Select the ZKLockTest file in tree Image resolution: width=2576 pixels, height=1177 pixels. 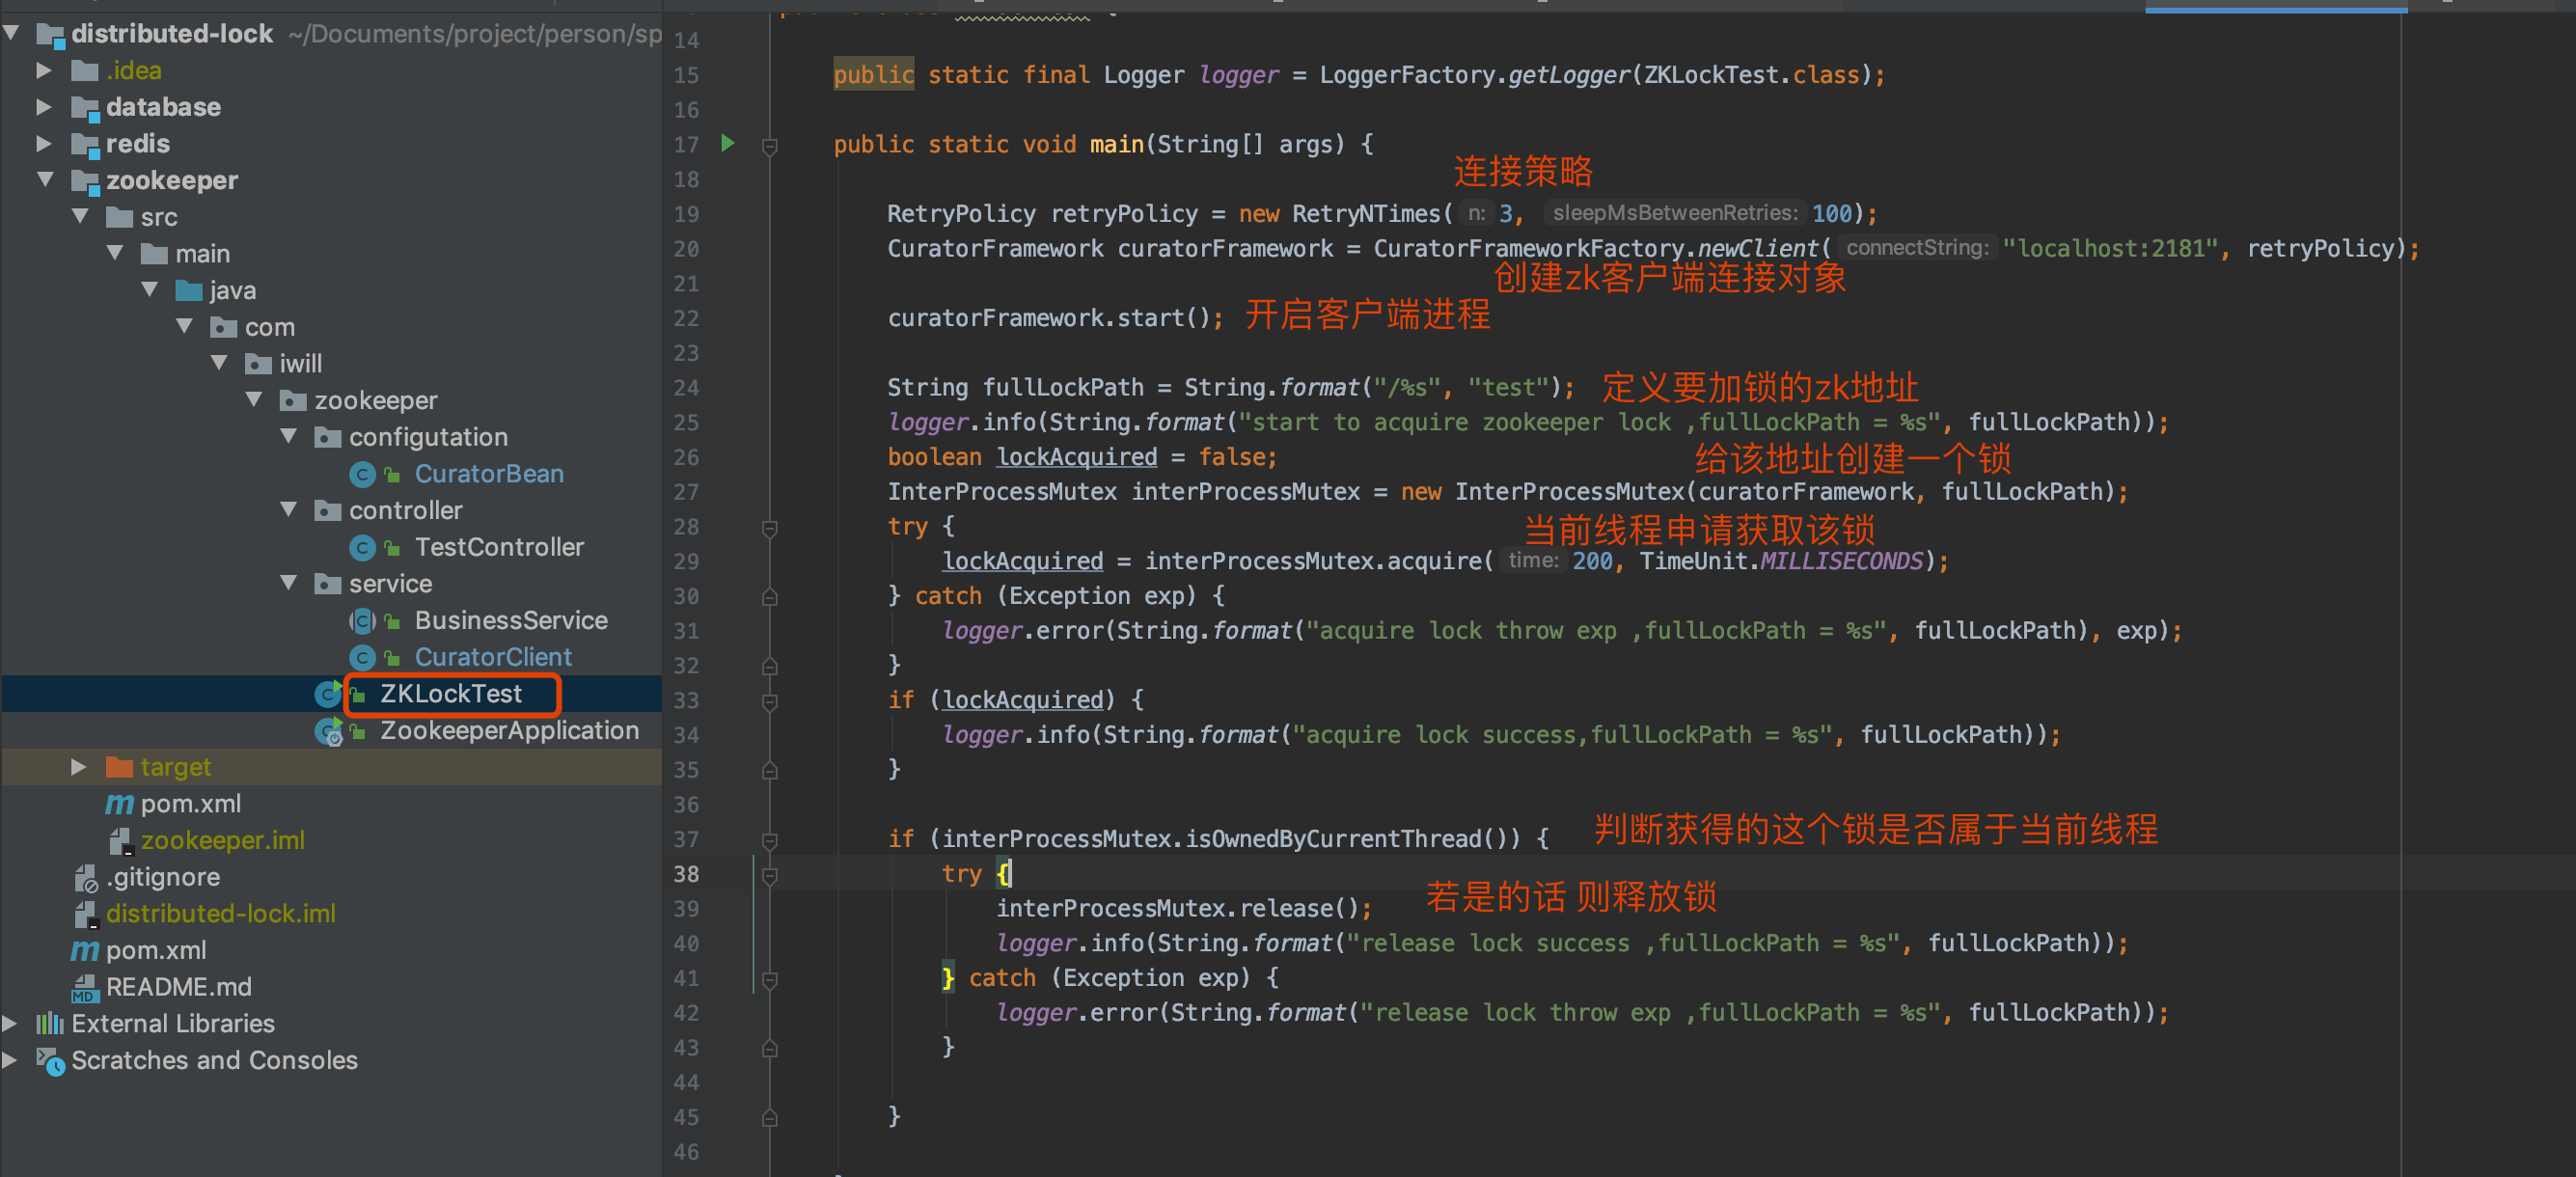click(x=450, y=694)
